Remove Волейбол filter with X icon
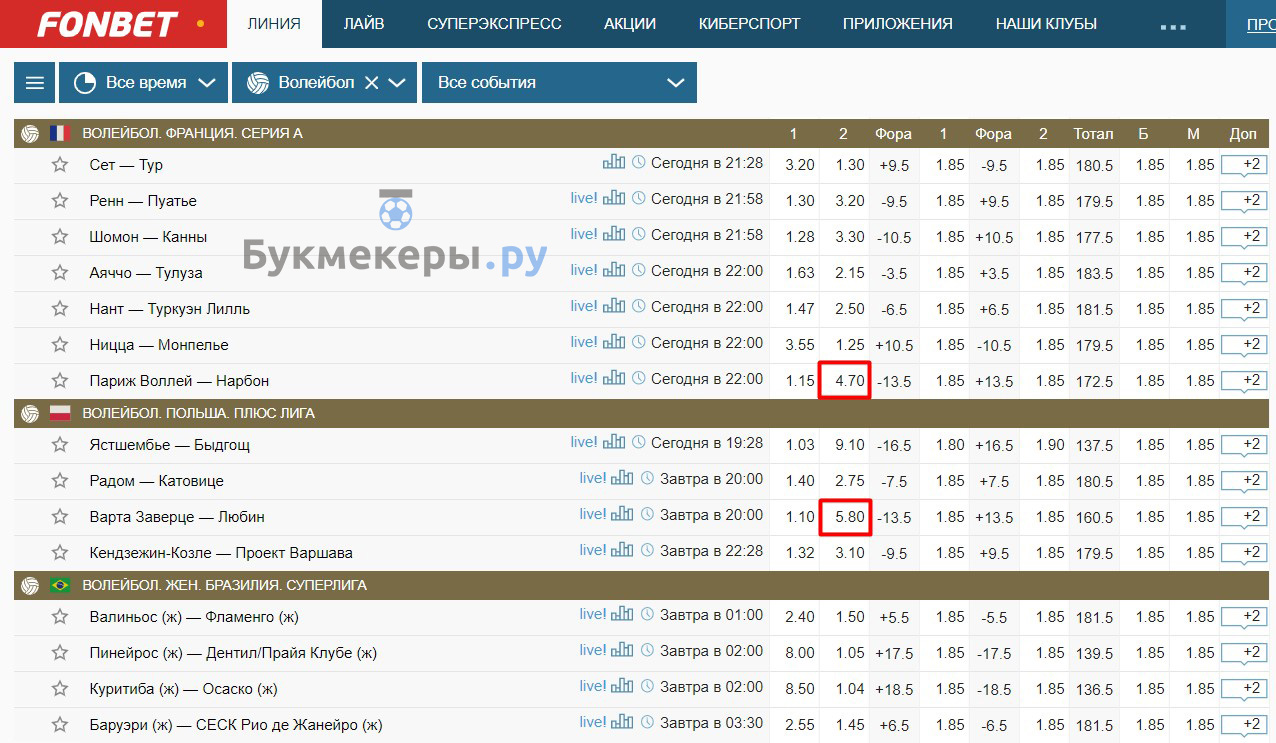1276x743 pixels. coord(371,83)
